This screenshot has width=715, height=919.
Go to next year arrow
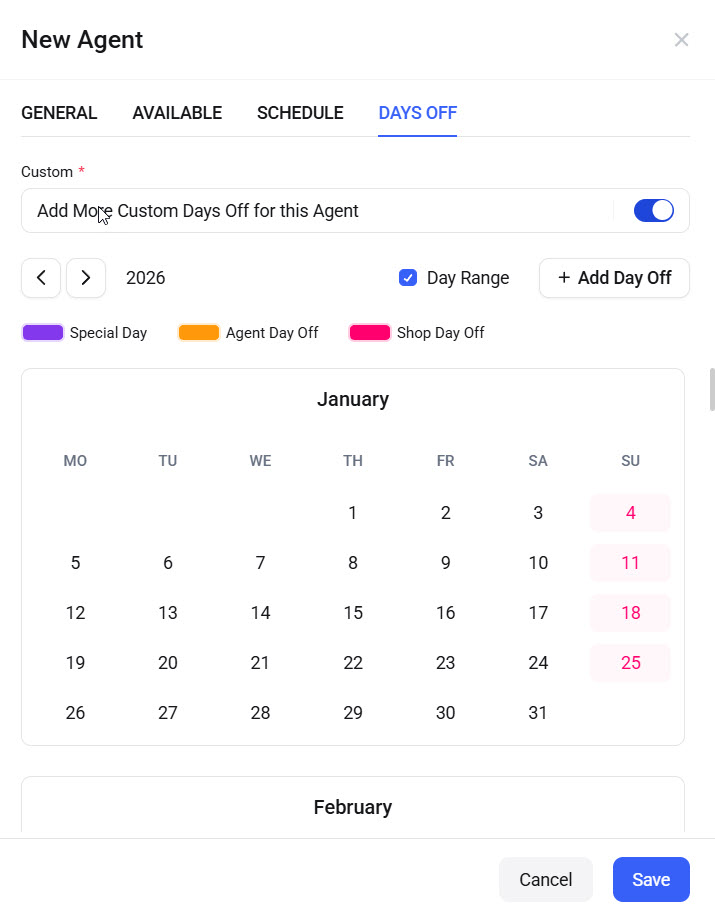coord(86,278)
